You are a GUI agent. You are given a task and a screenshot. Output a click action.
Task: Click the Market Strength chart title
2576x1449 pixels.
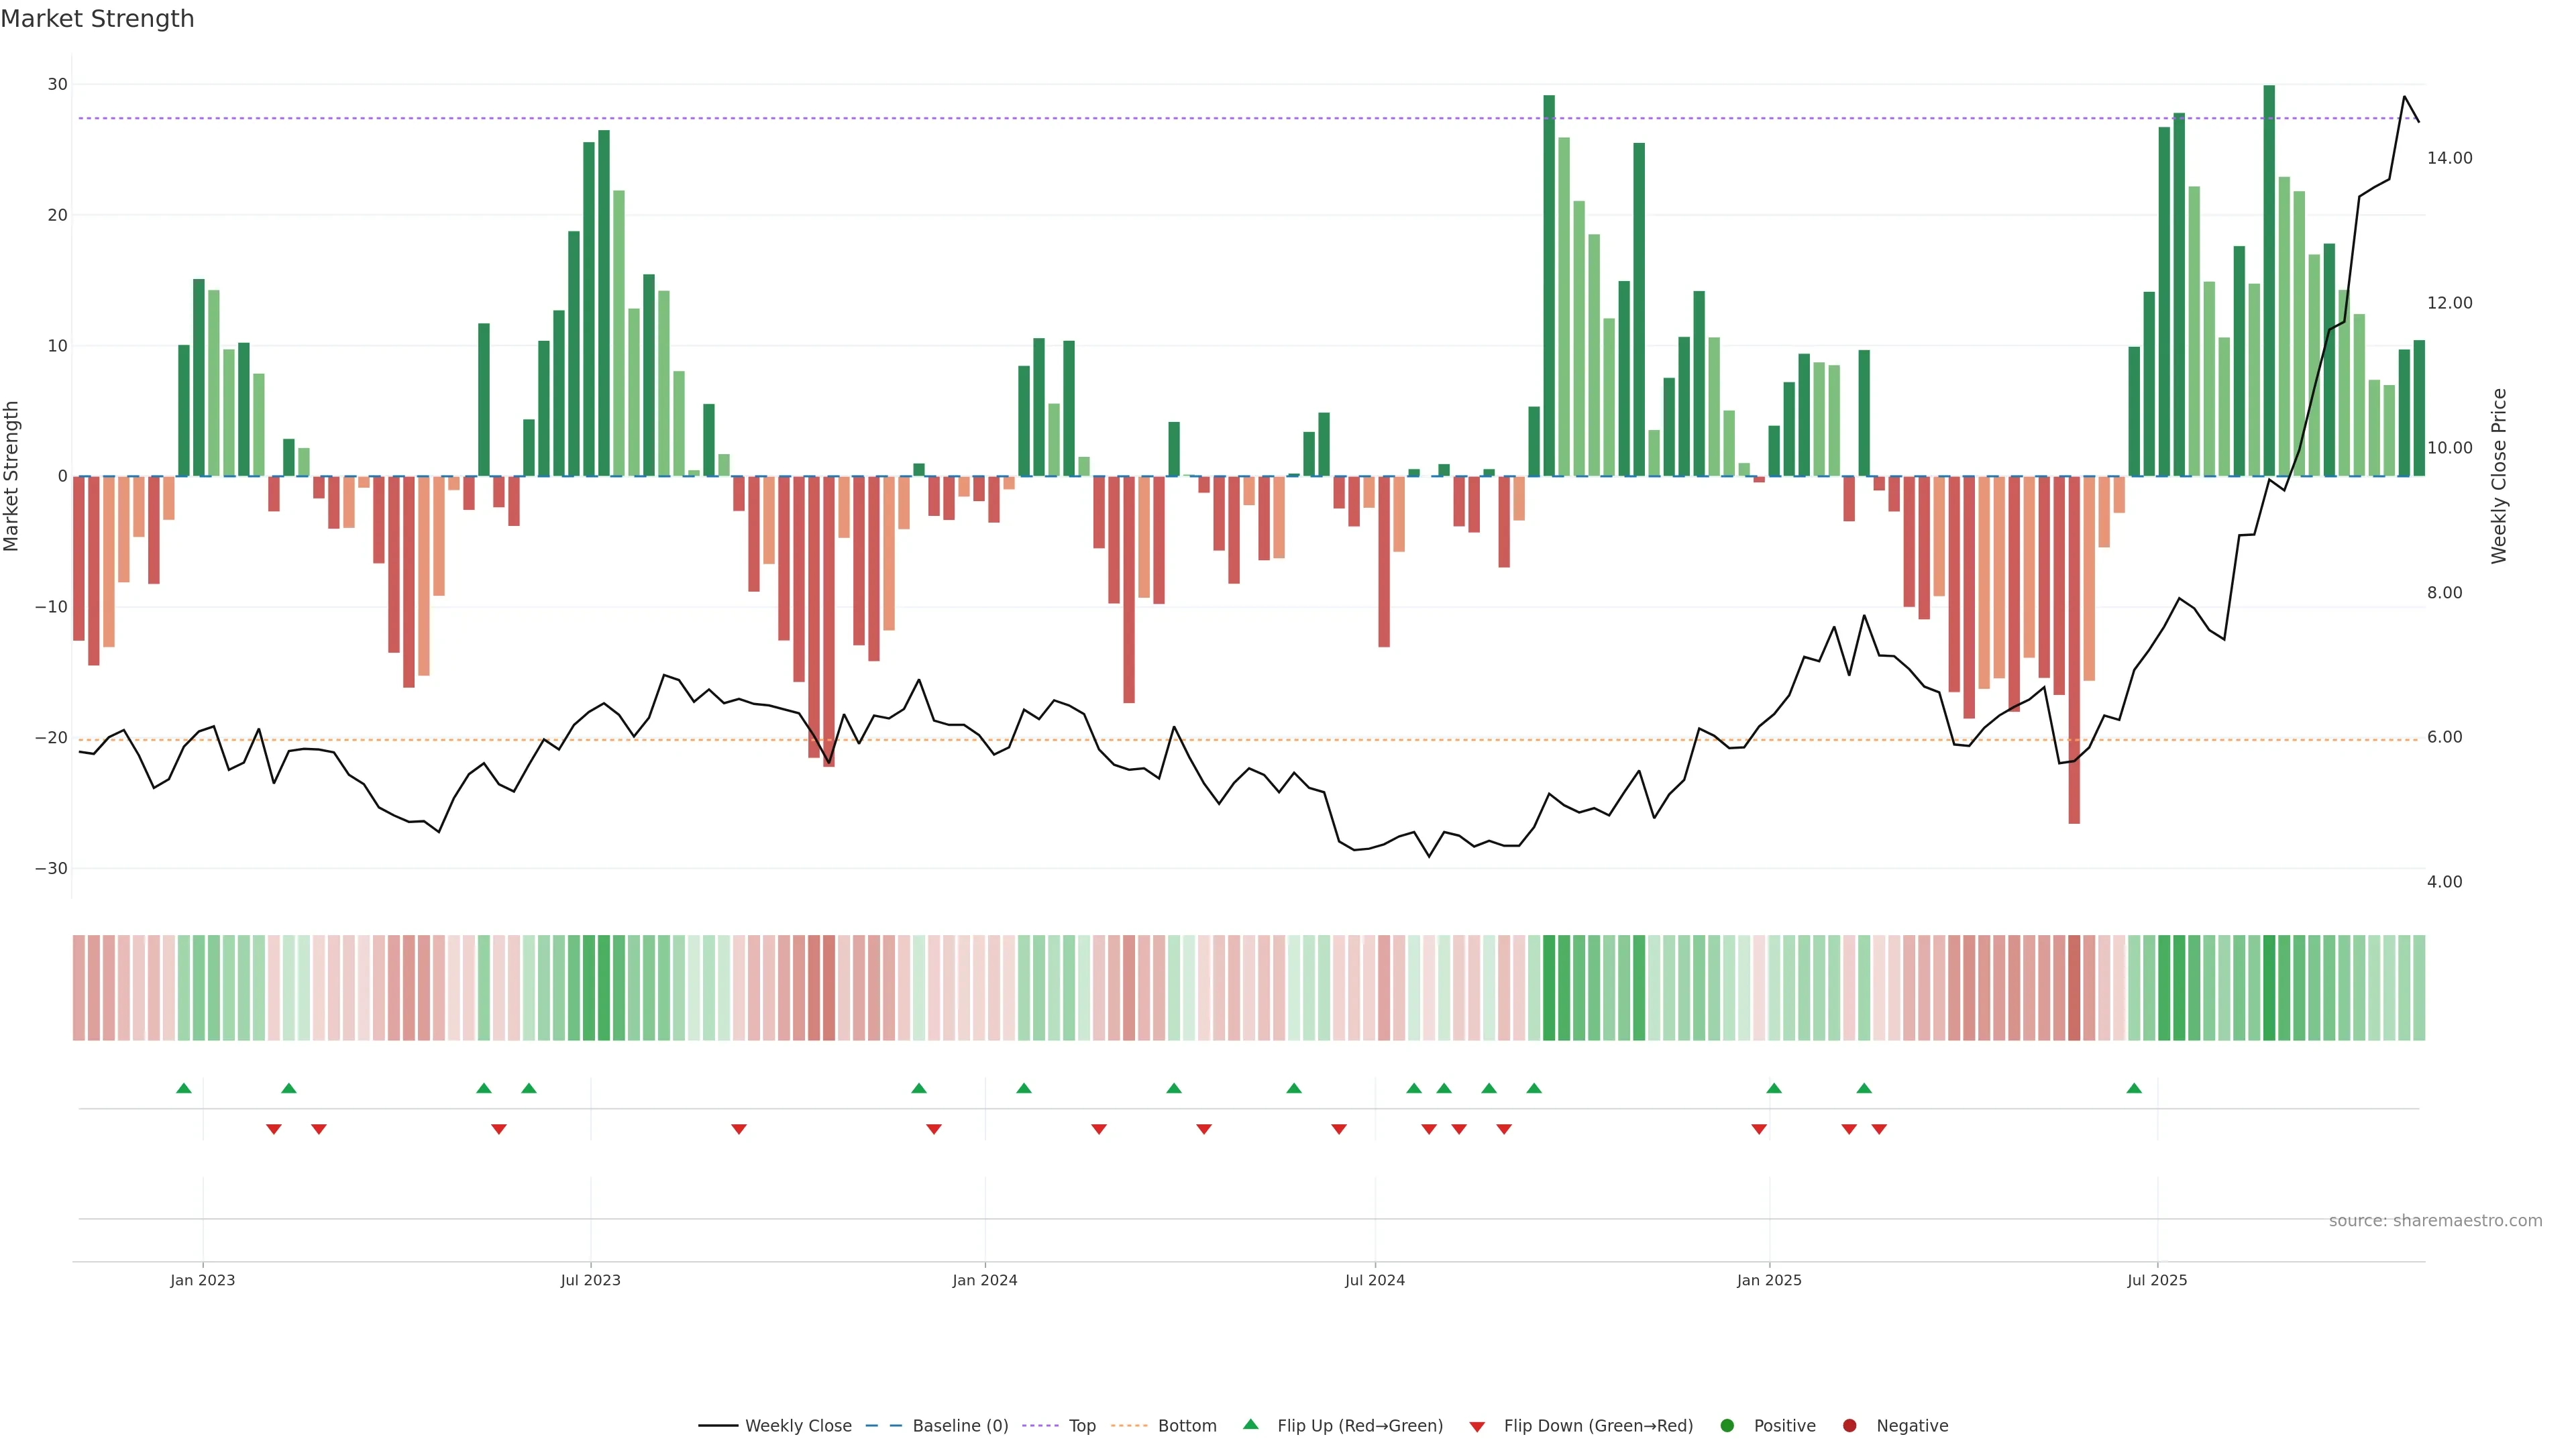(98, 19)
